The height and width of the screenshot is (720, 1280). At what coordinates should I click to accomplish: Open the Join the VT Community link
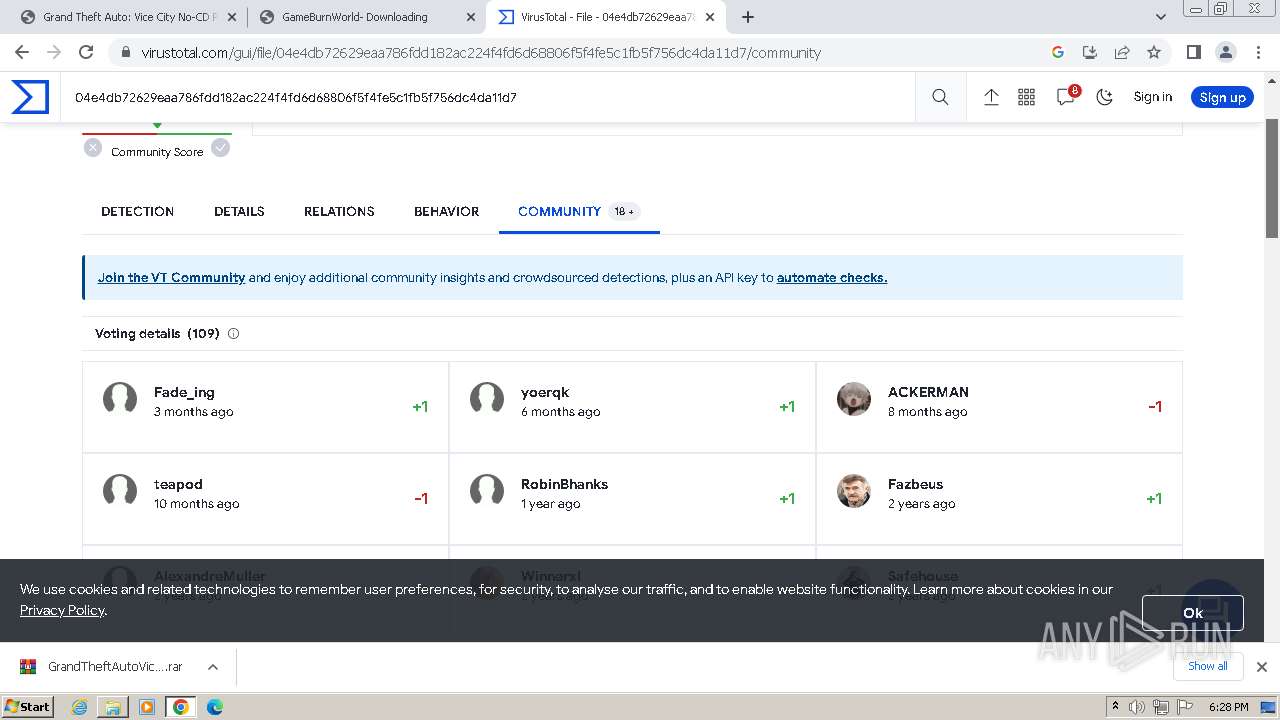coord(171,278)
